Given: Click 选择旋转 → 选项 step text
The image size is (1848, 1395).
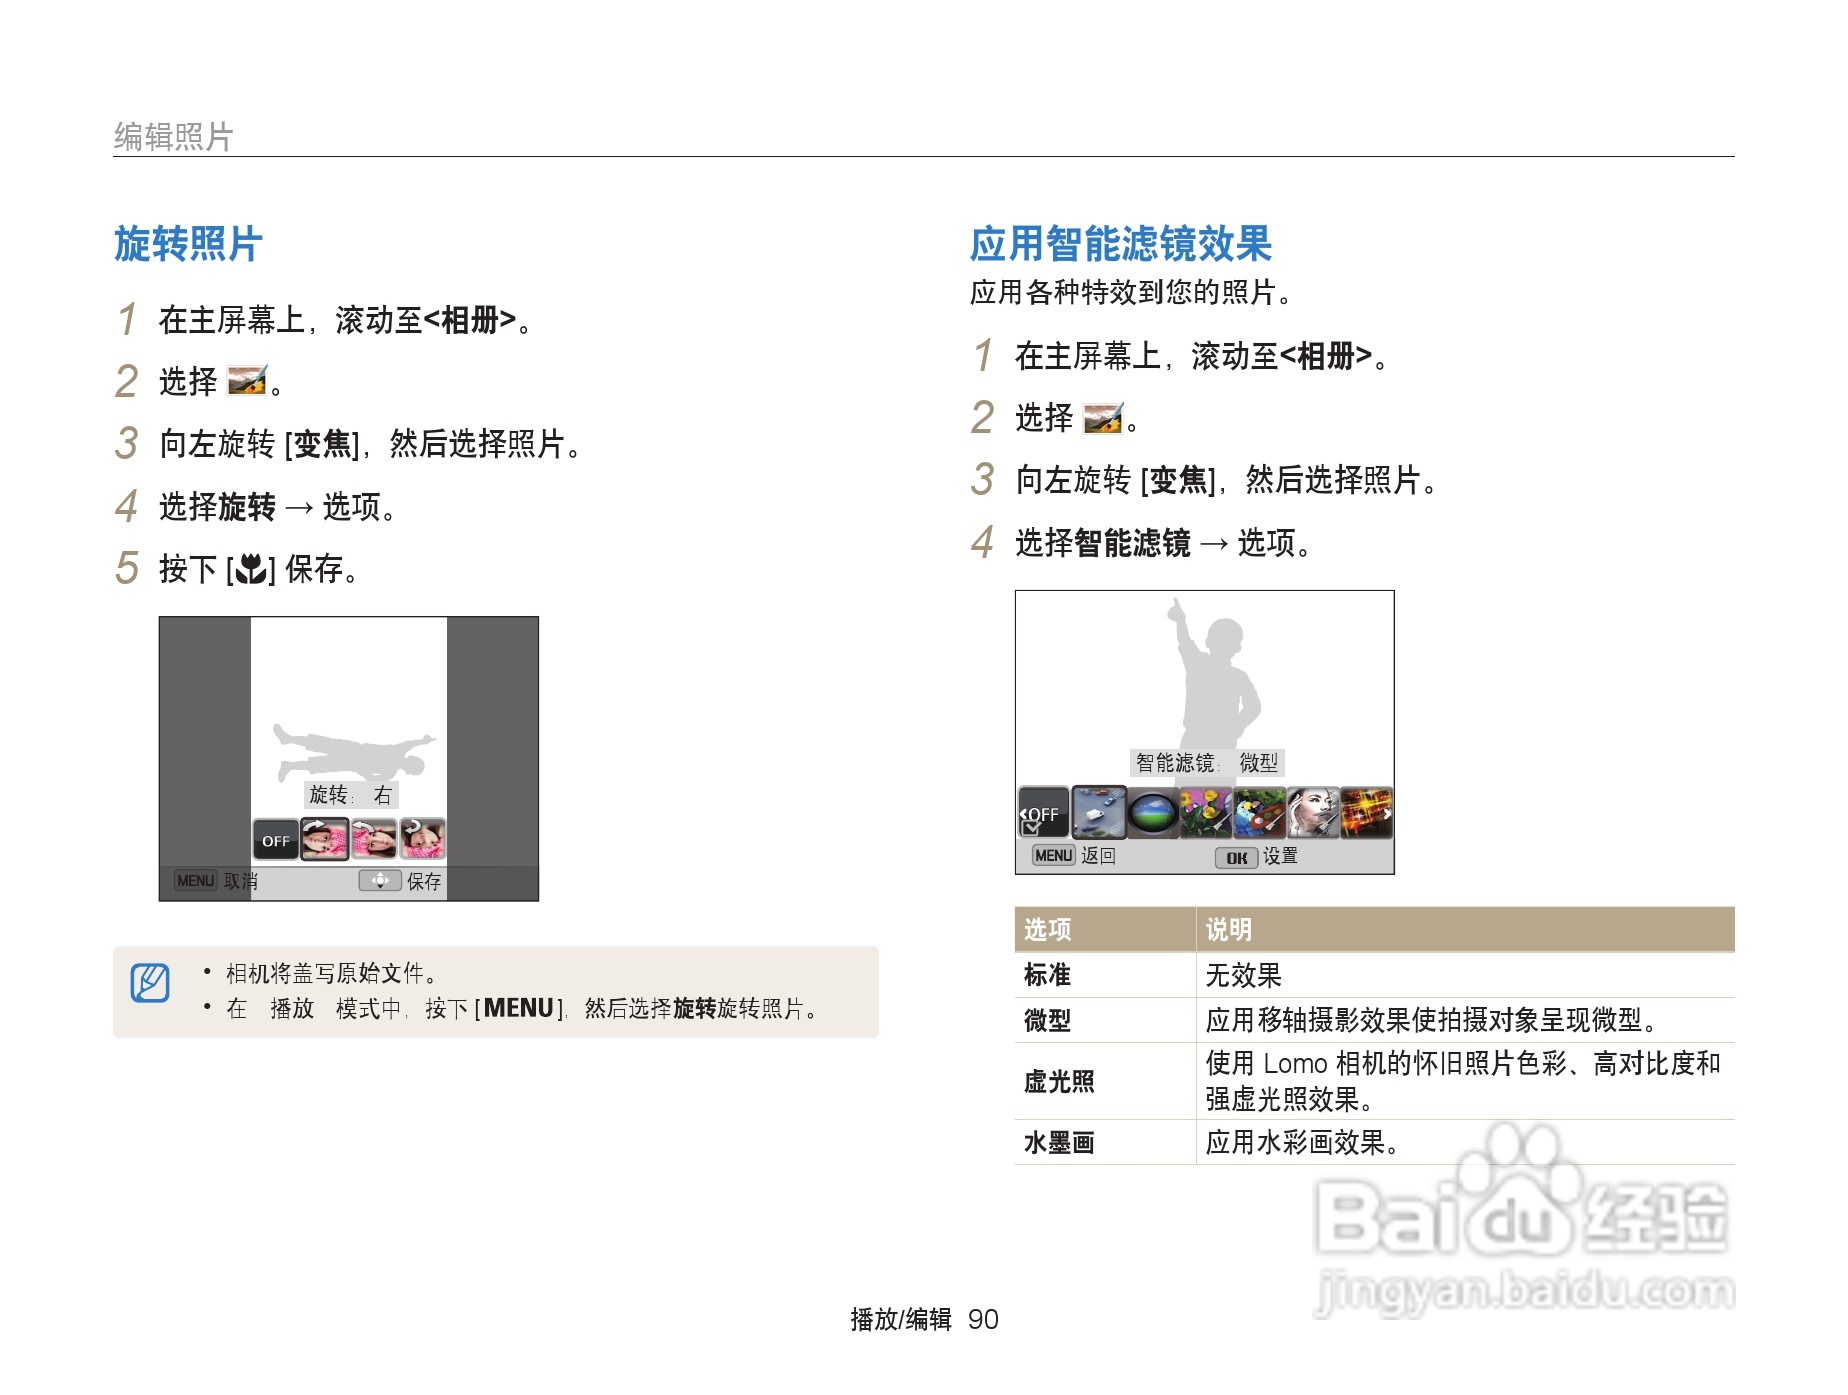Looking at the screenshot, I should point(280,507).
